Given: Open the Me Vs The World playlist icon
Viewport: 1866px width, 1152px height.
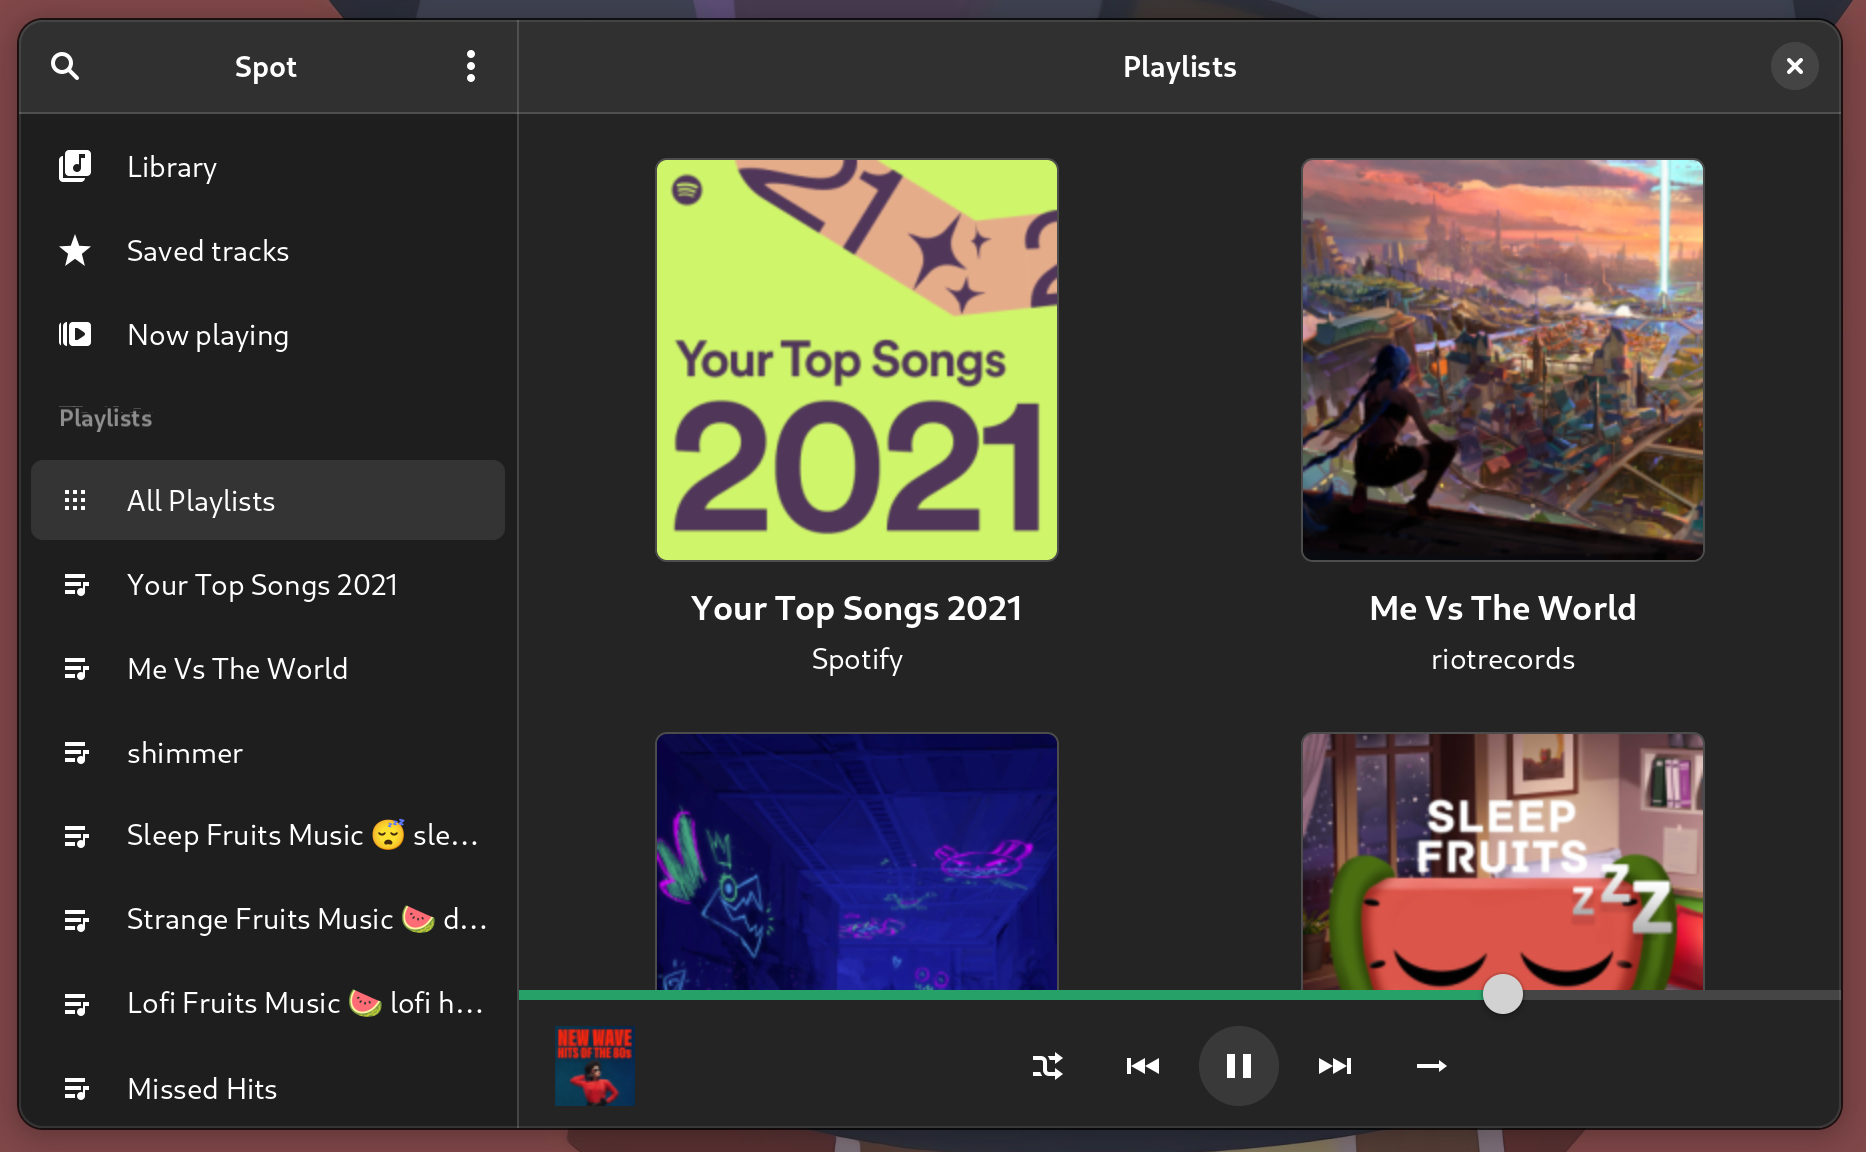Looking at the screenshot, I should (x=76, y=668).
